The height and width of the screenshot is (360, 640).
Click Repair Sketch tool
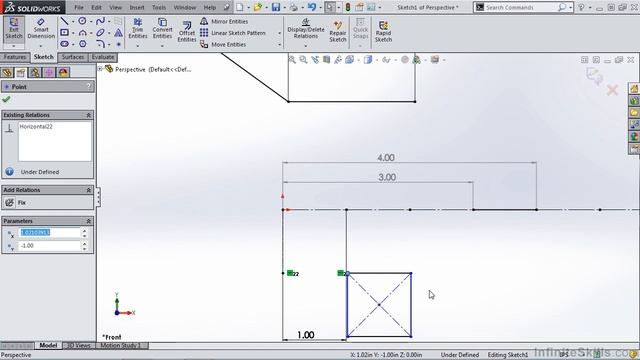pyautogui.click(x=338, y=32)
